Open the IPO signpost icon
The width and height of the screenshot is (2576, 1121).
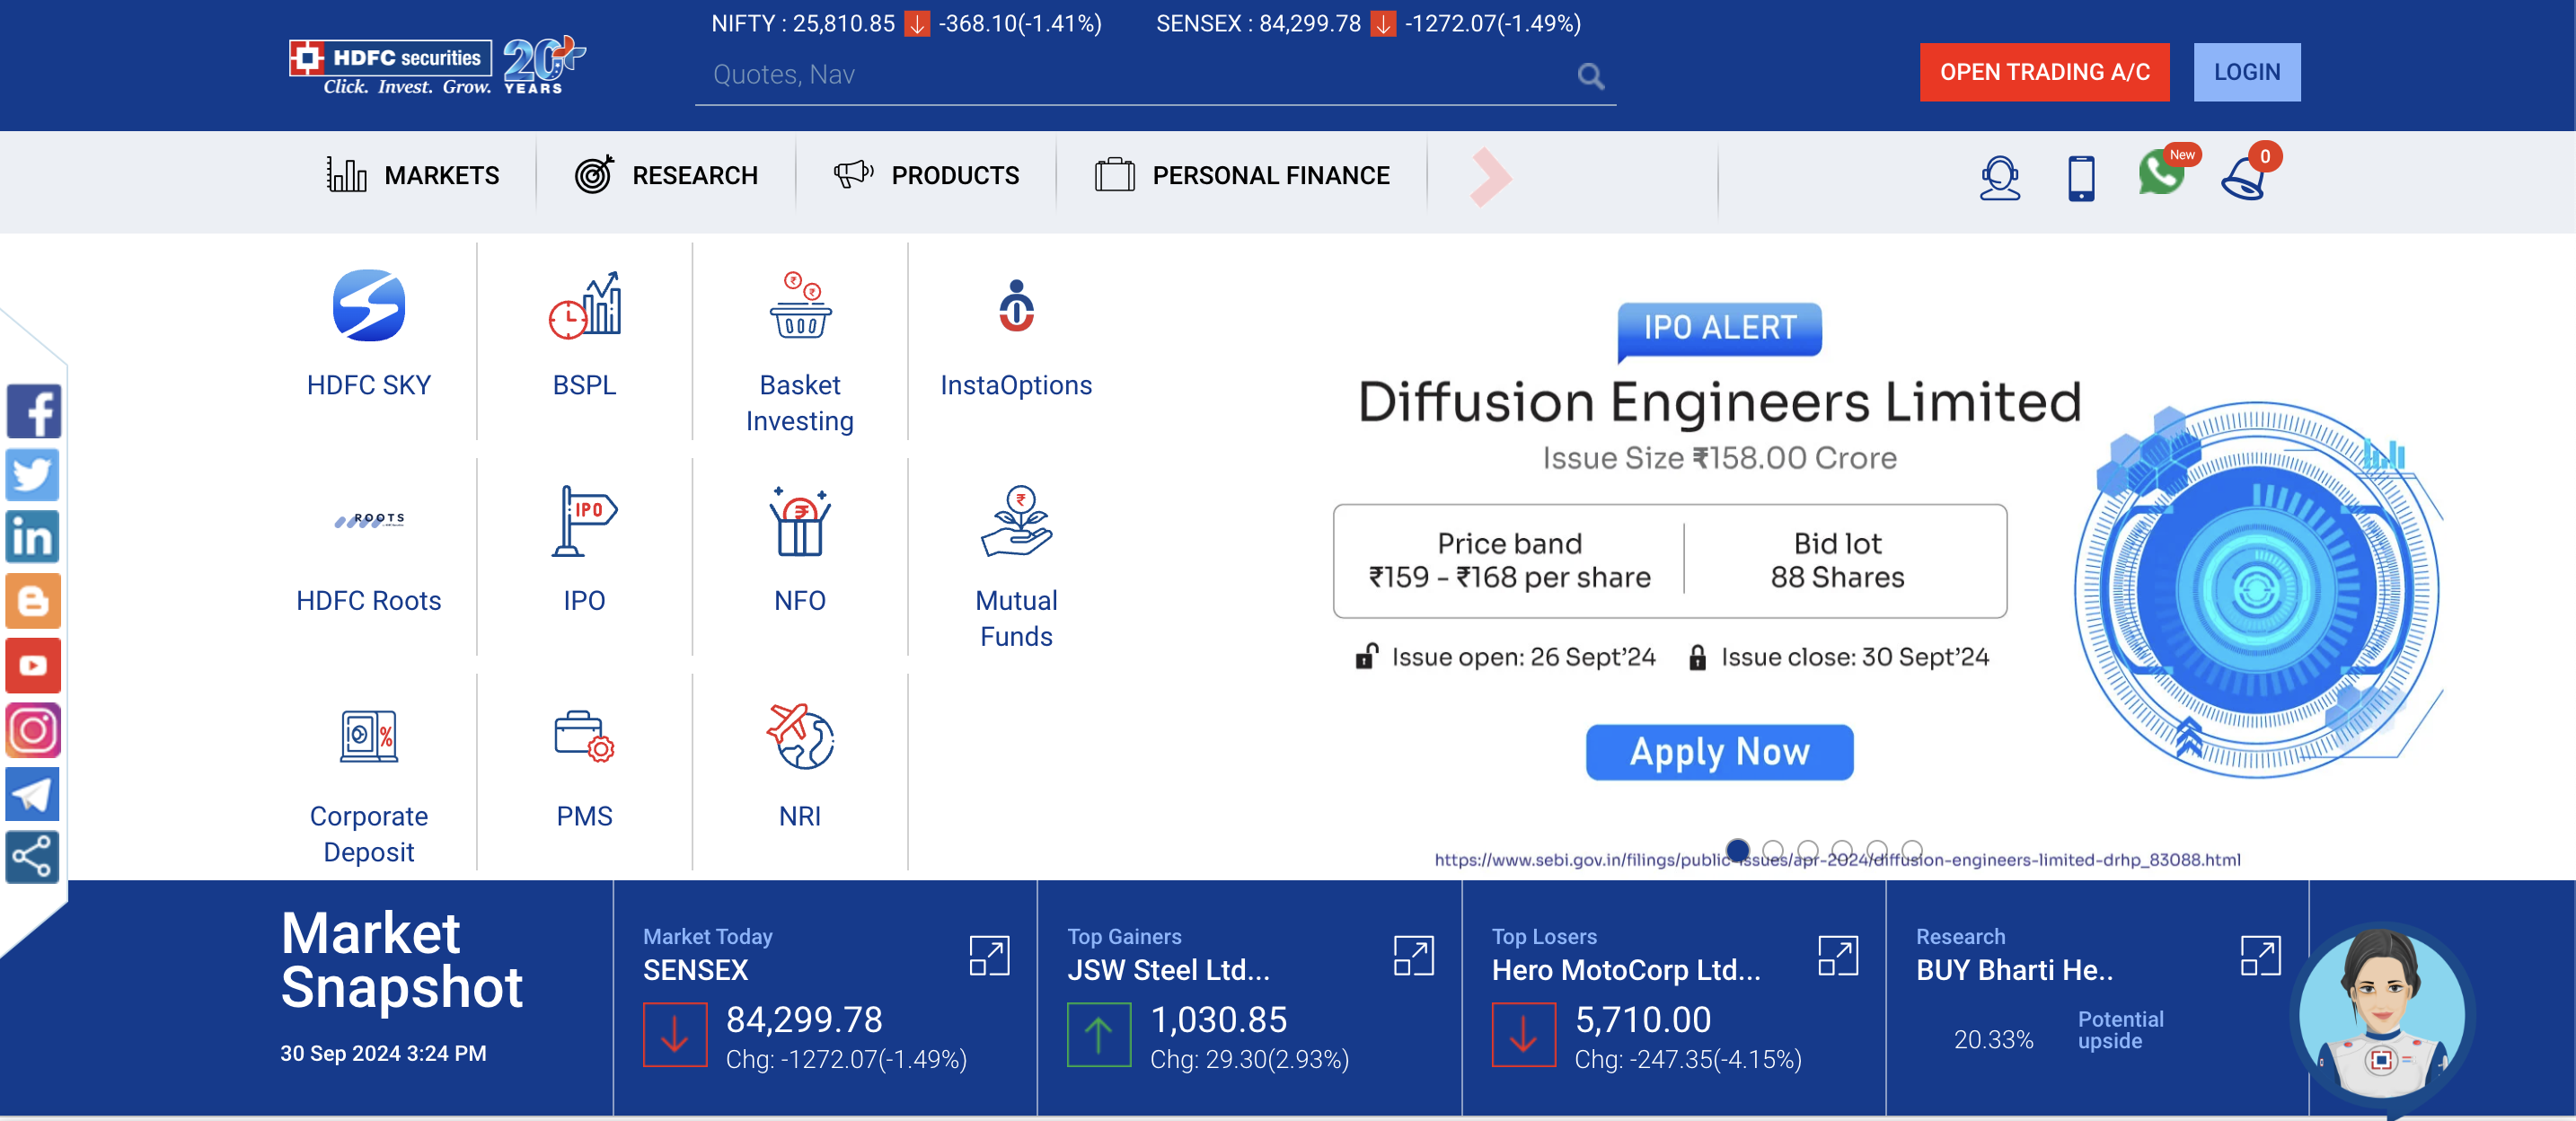pyautogui.click(x=584, y=521)
